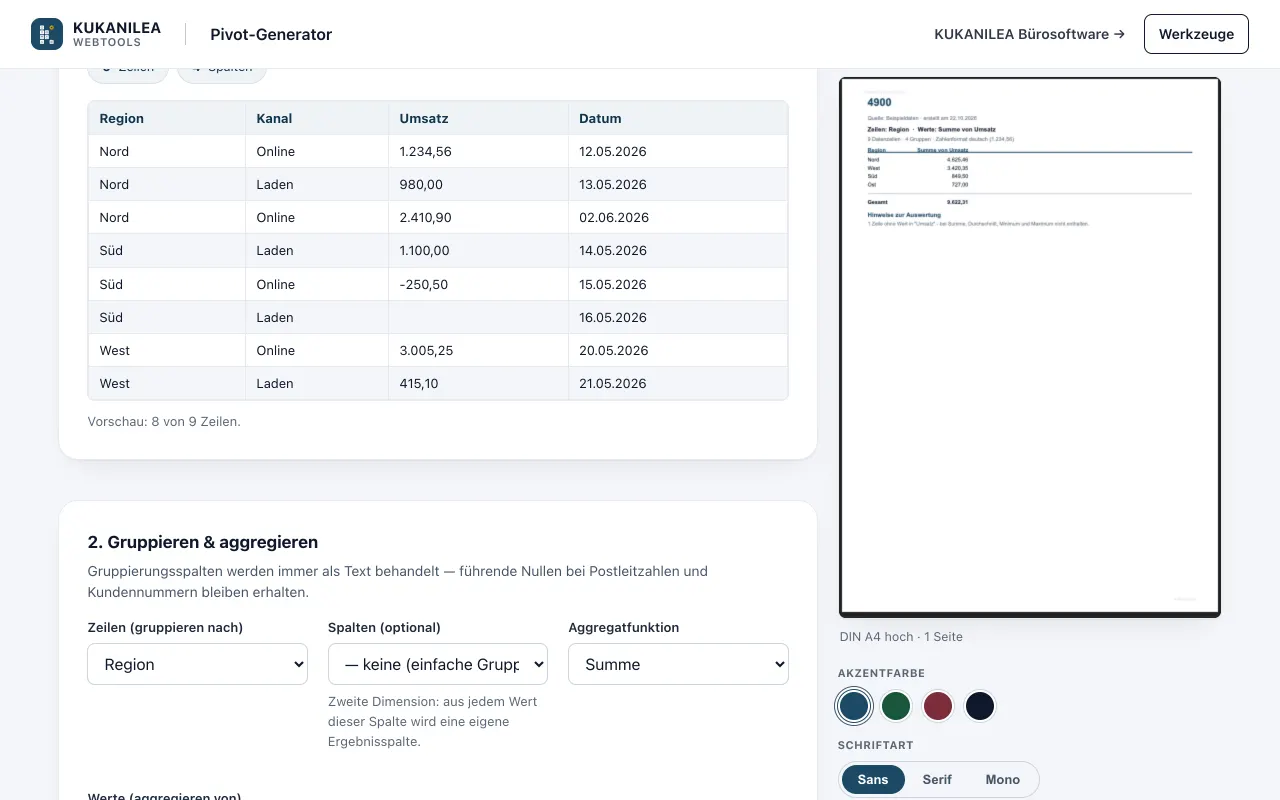Click the '2. Gruppieren & aggregieren' heading
Screen dimensions: 1280x800
203,542
